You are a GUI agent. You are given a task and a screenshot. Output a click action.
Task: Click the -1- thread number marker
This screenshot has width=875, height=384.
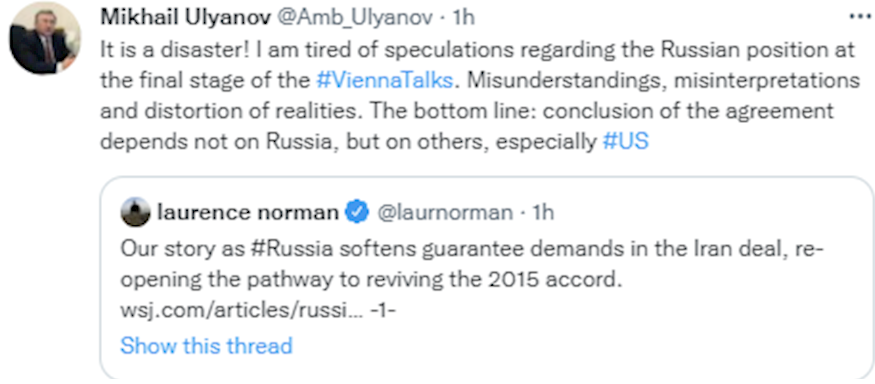click(x=383, y=311)
